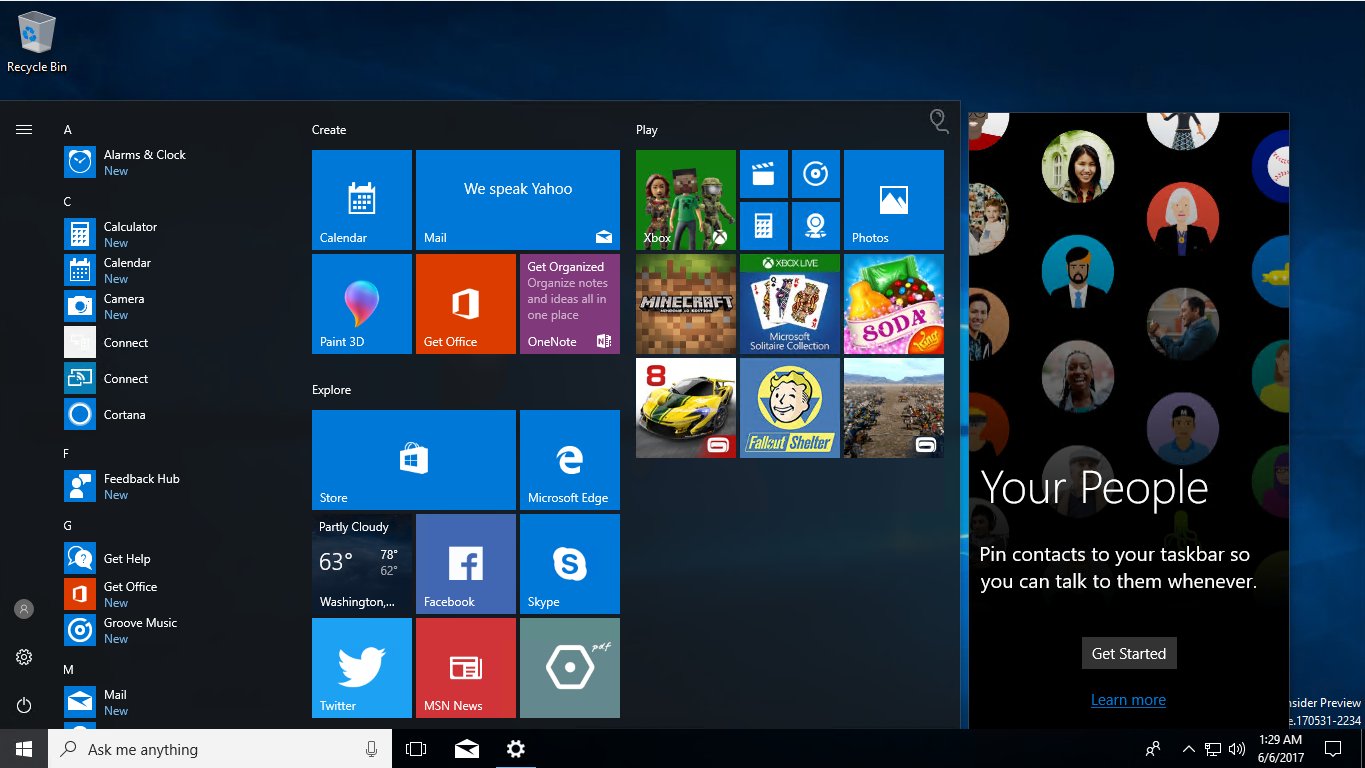Viewport: 1365px width, 768px height.
Task: Open the user account button in Start
Action: pyautogui.click(x=24, y=609)
